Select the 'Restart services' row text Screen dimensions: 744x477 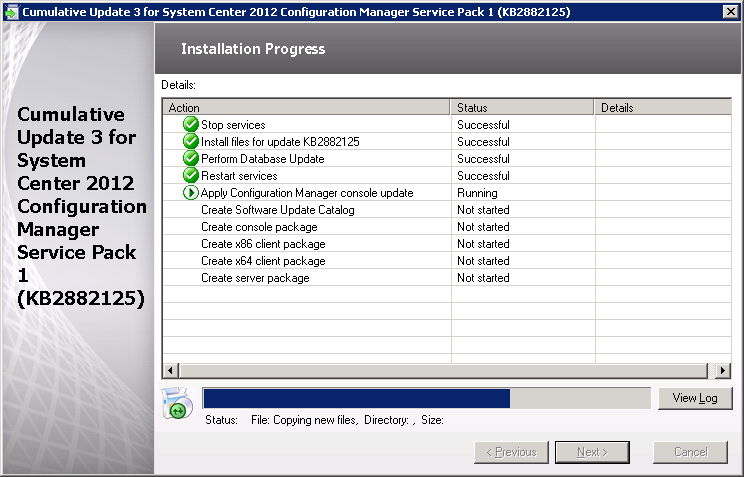(239, 176)
